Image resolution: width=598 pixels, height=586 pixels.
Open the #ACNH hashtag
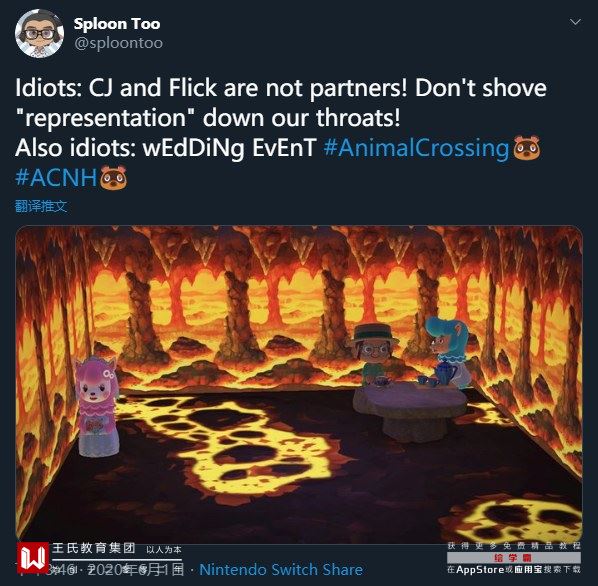click(x=56, y=177)
